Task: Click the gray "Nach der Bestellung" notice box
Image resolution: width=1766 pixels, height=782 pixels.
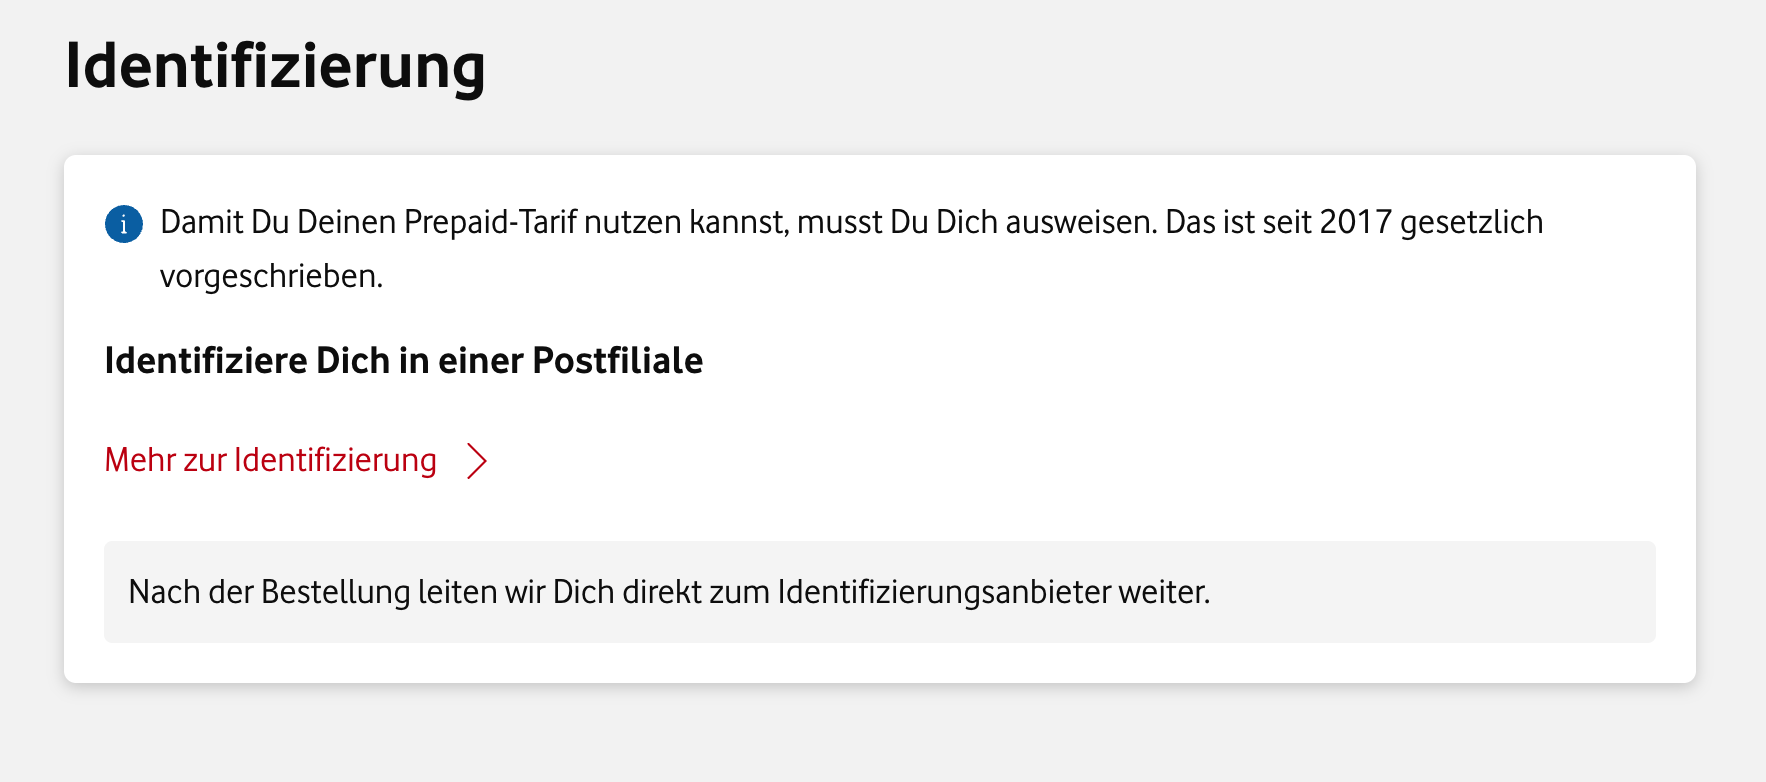Action: [879, 592]
